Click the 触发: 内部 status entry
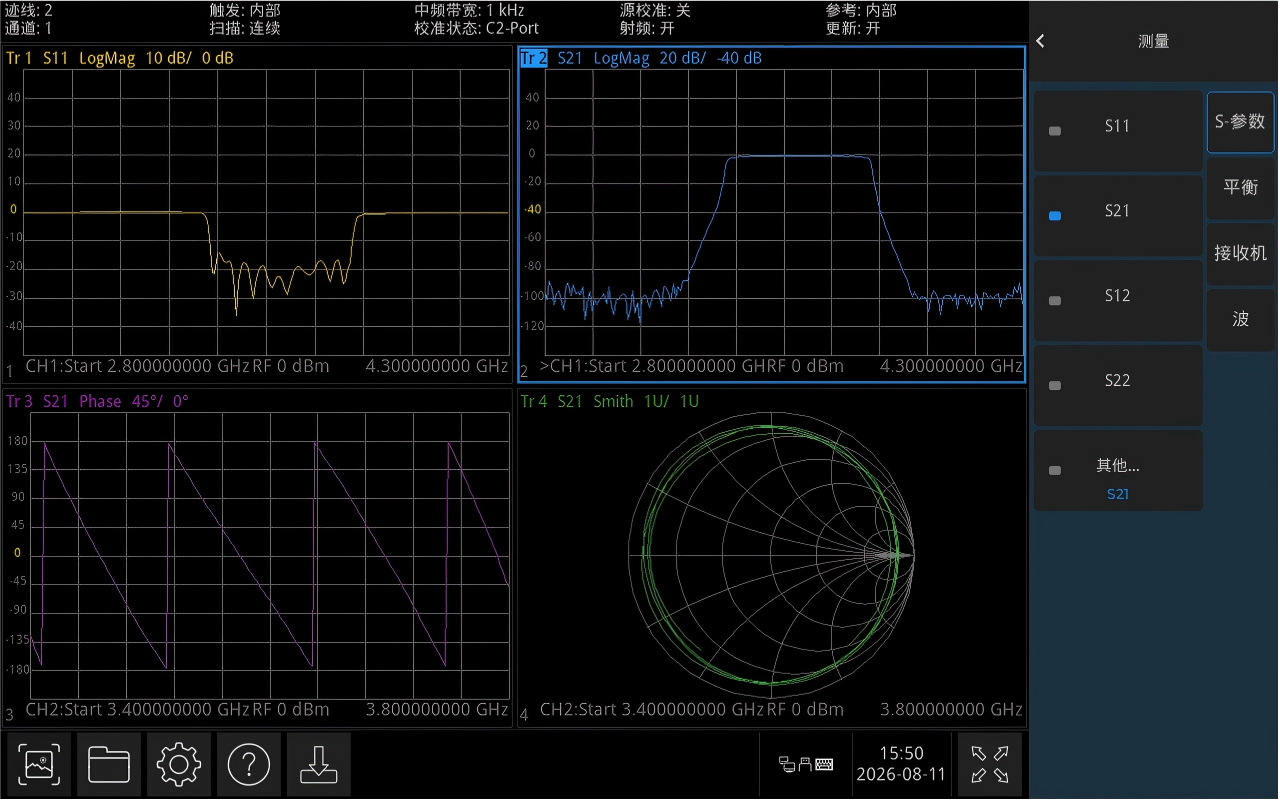Screen dimensions: 1280x800 coord(245,10)
